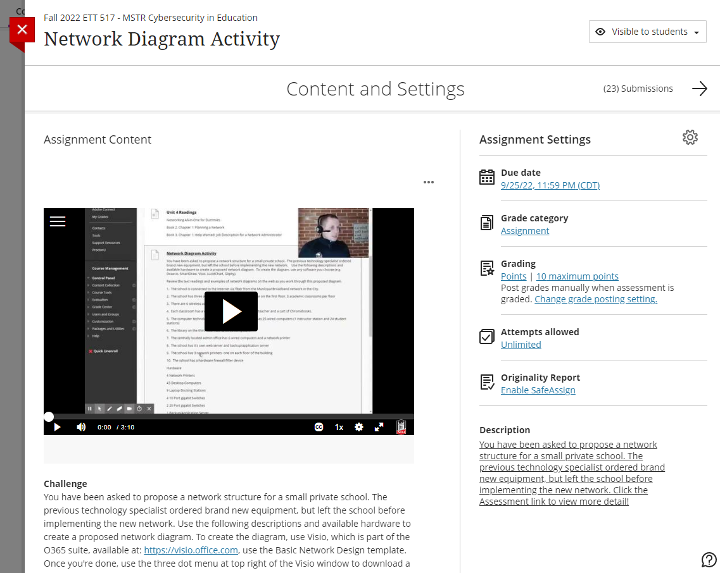Click the Enable SafeAssign link
Image resolution: width=720 pixels, height=574 pixels.
point(538,390)
